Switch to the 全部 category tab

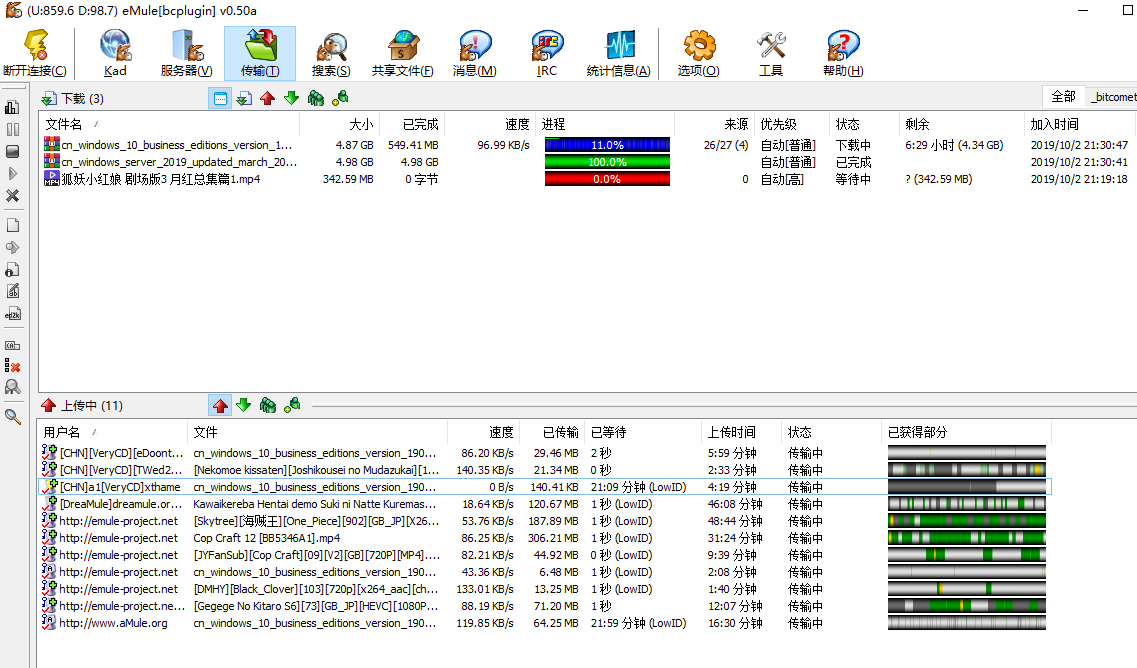(1063, 96)
